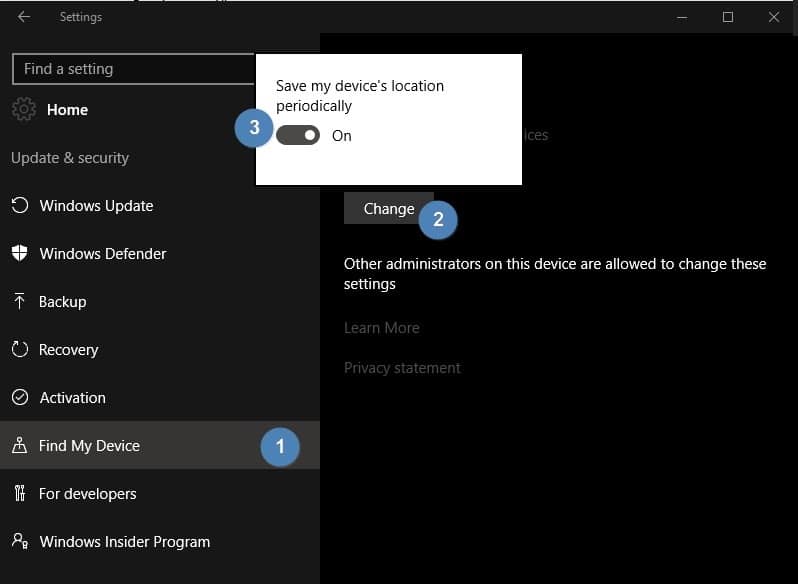Image resolution: width=798 pixels, height=584 pixels.
Task: Click the Change button
Action: (x=389, y=209)
